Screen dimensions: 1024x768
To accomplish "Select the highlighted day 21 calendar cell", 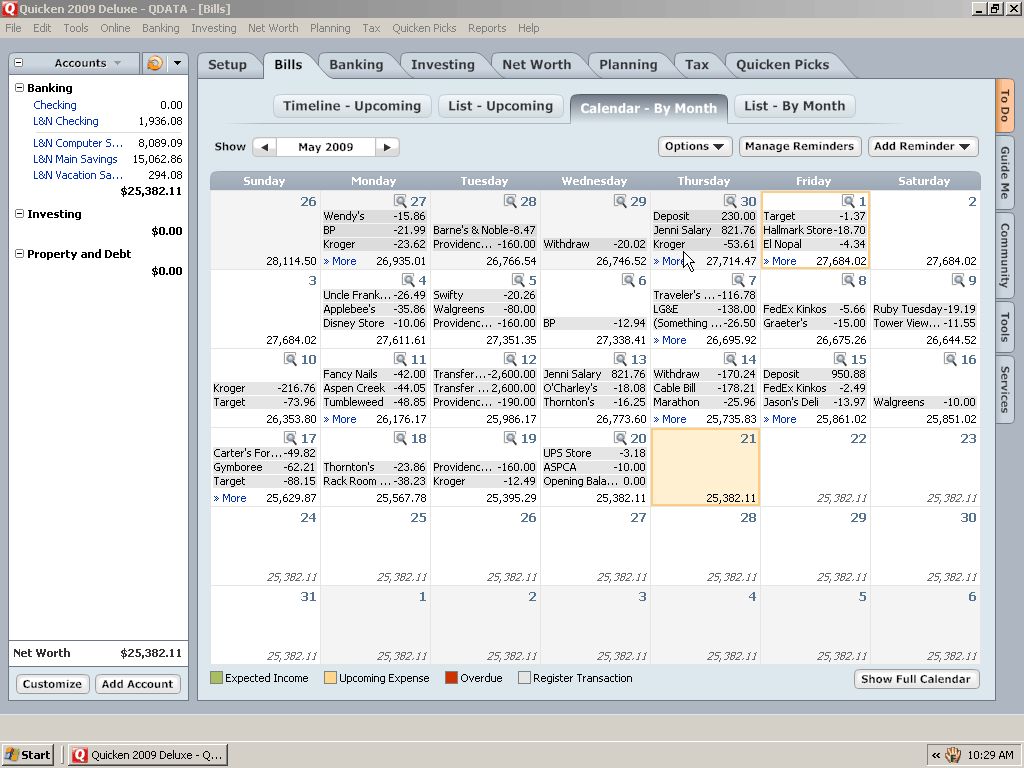I will [705, 468].
